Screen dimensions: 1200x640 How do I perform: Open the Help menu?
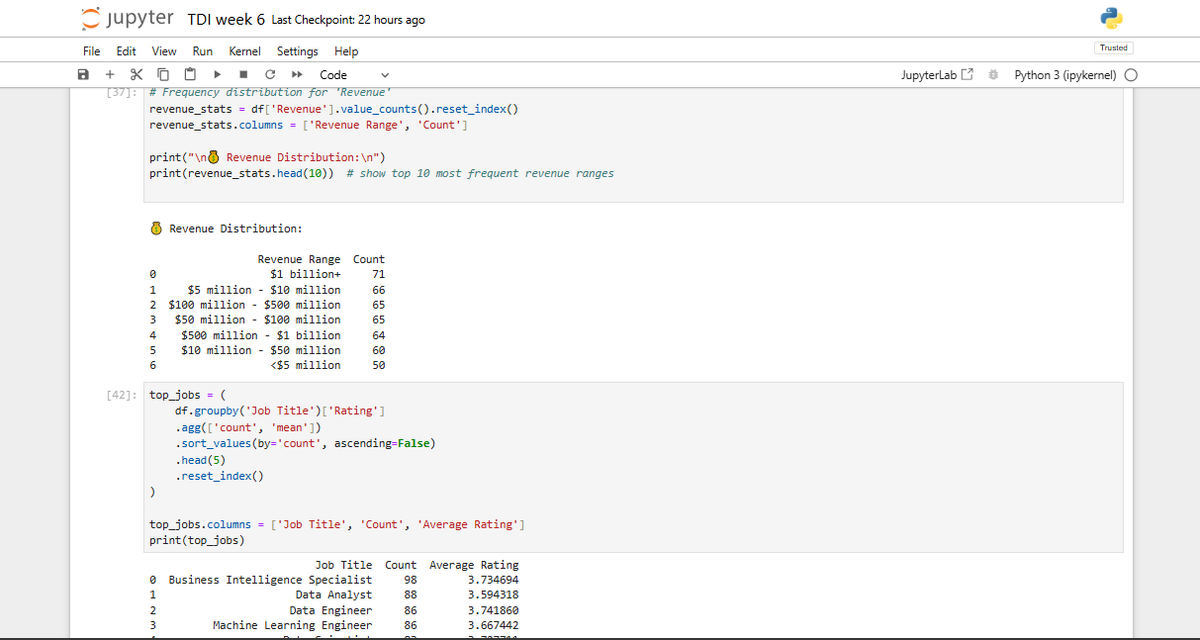pyautogui.click(x=346, y=51)
